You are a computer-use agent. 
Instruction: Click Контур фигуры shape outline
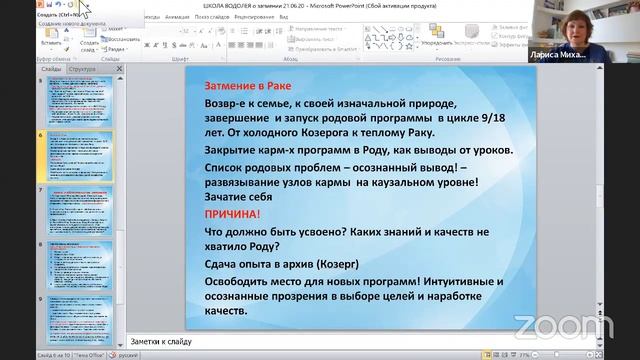click(x=511, y=36)
